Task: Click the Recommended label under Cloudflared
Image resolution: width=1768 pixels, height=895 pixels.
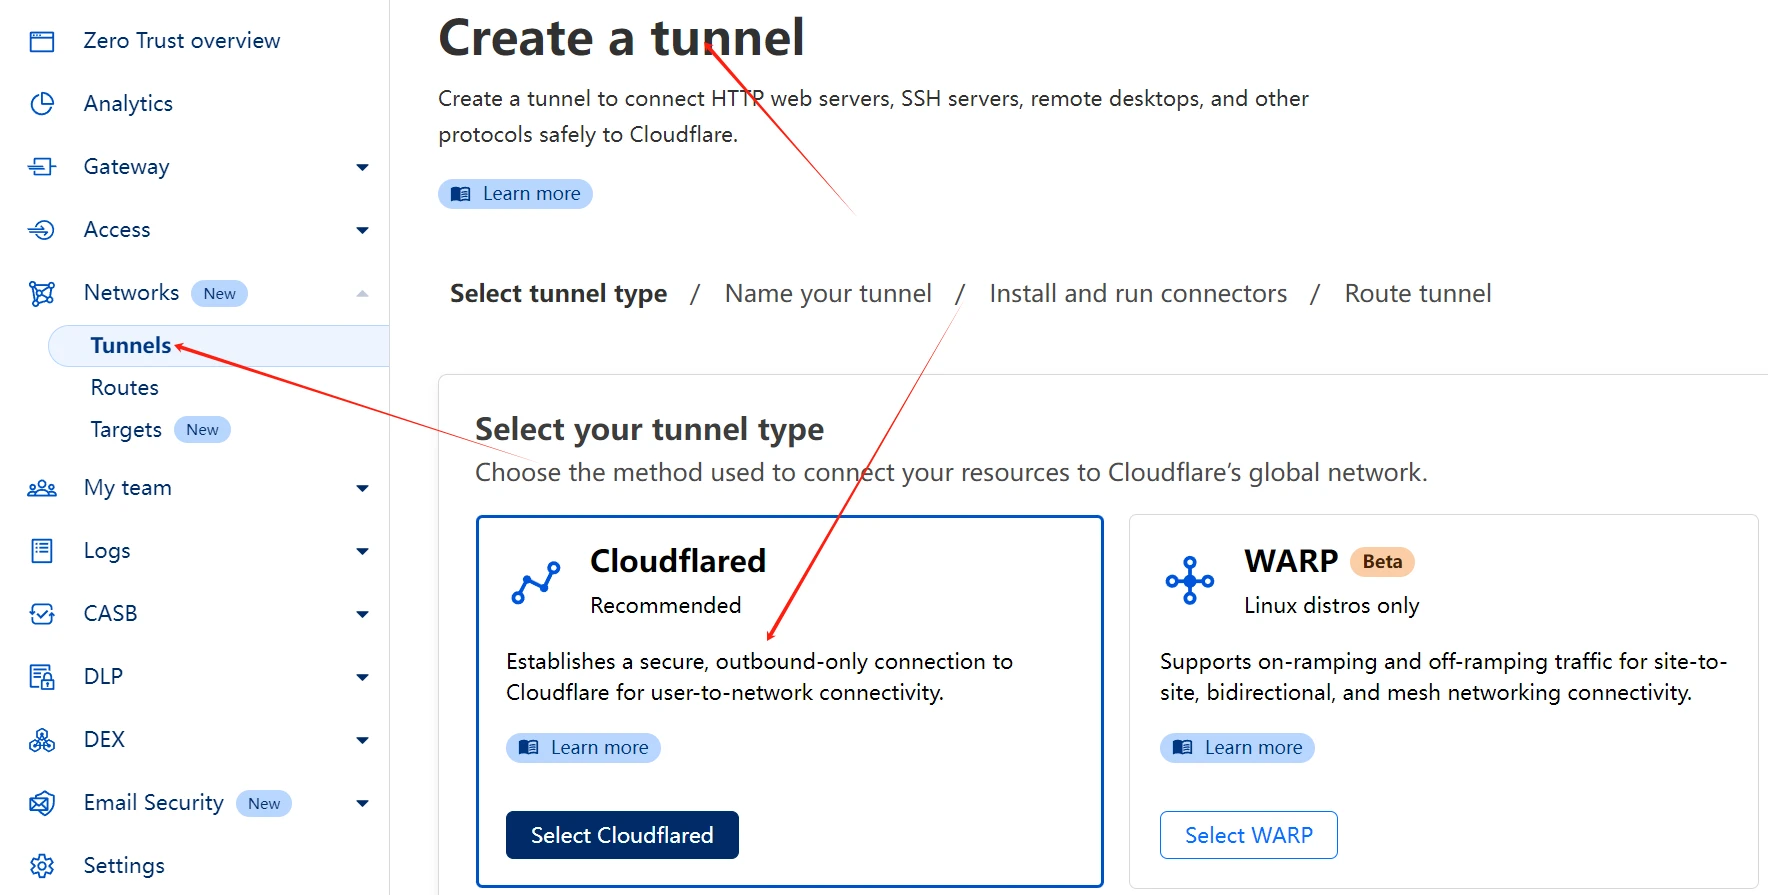Action: tap(666, 606)
